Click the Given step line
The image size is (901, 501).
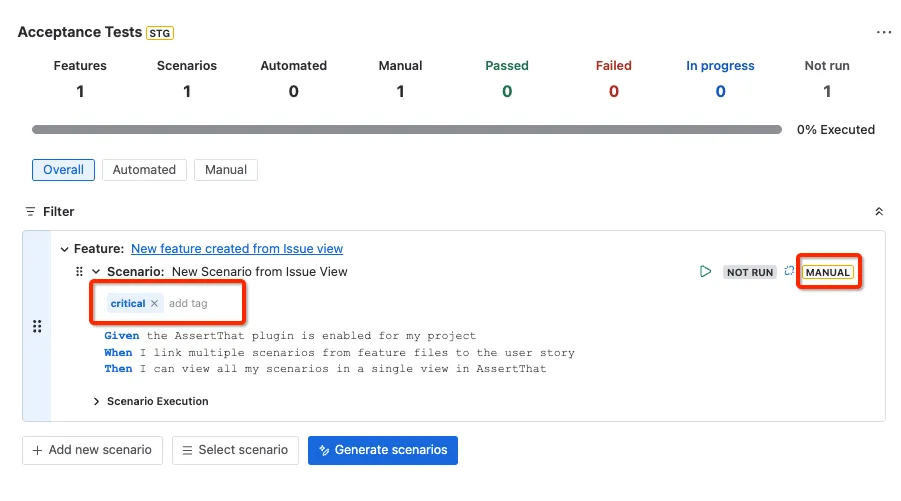(290, 336)
